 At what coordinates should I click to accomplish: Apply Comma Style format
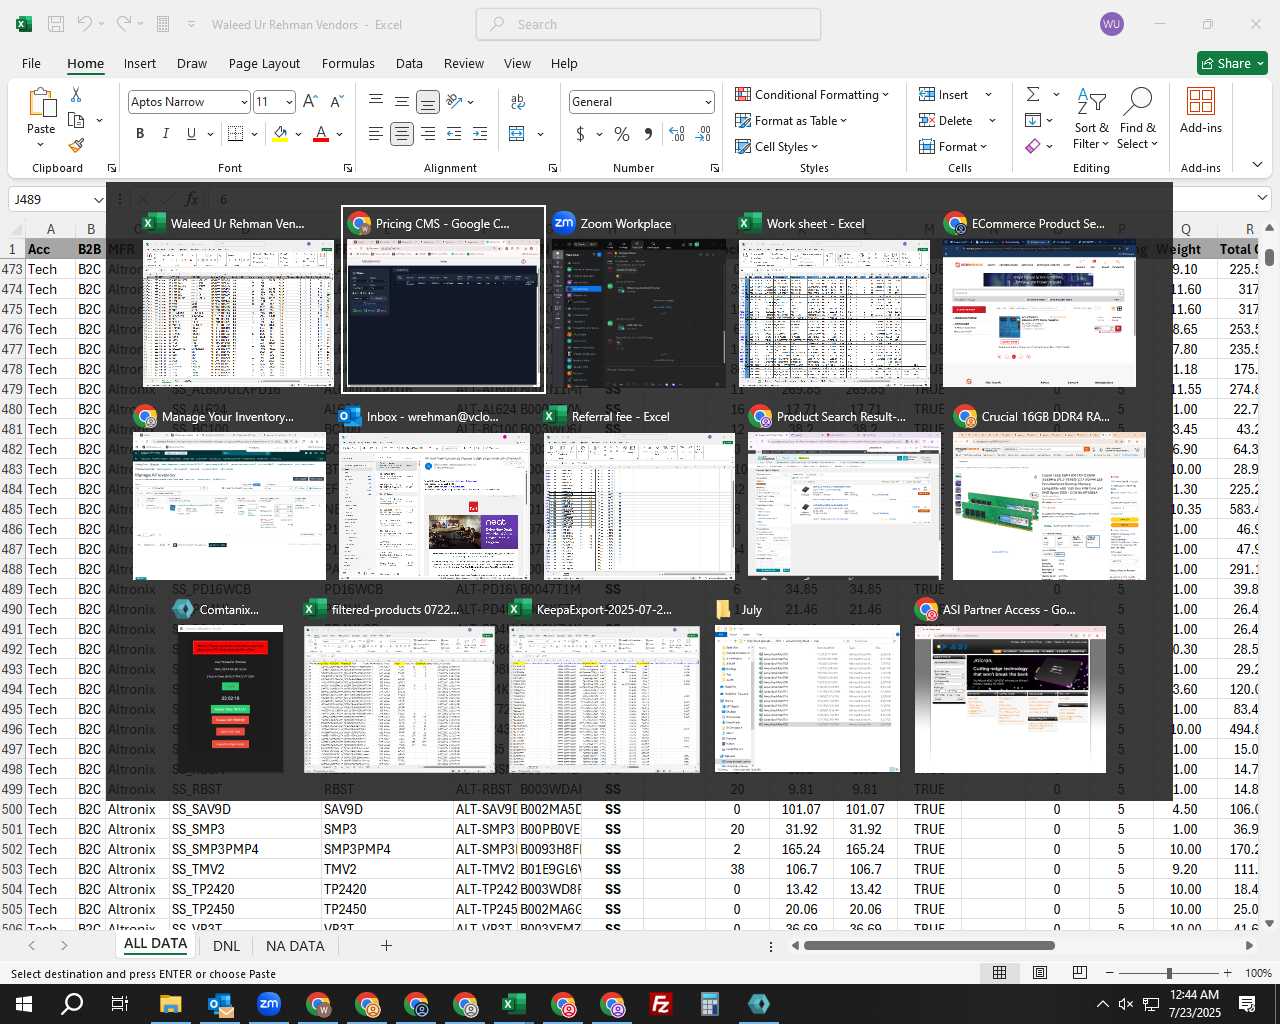tap(648, 134)
